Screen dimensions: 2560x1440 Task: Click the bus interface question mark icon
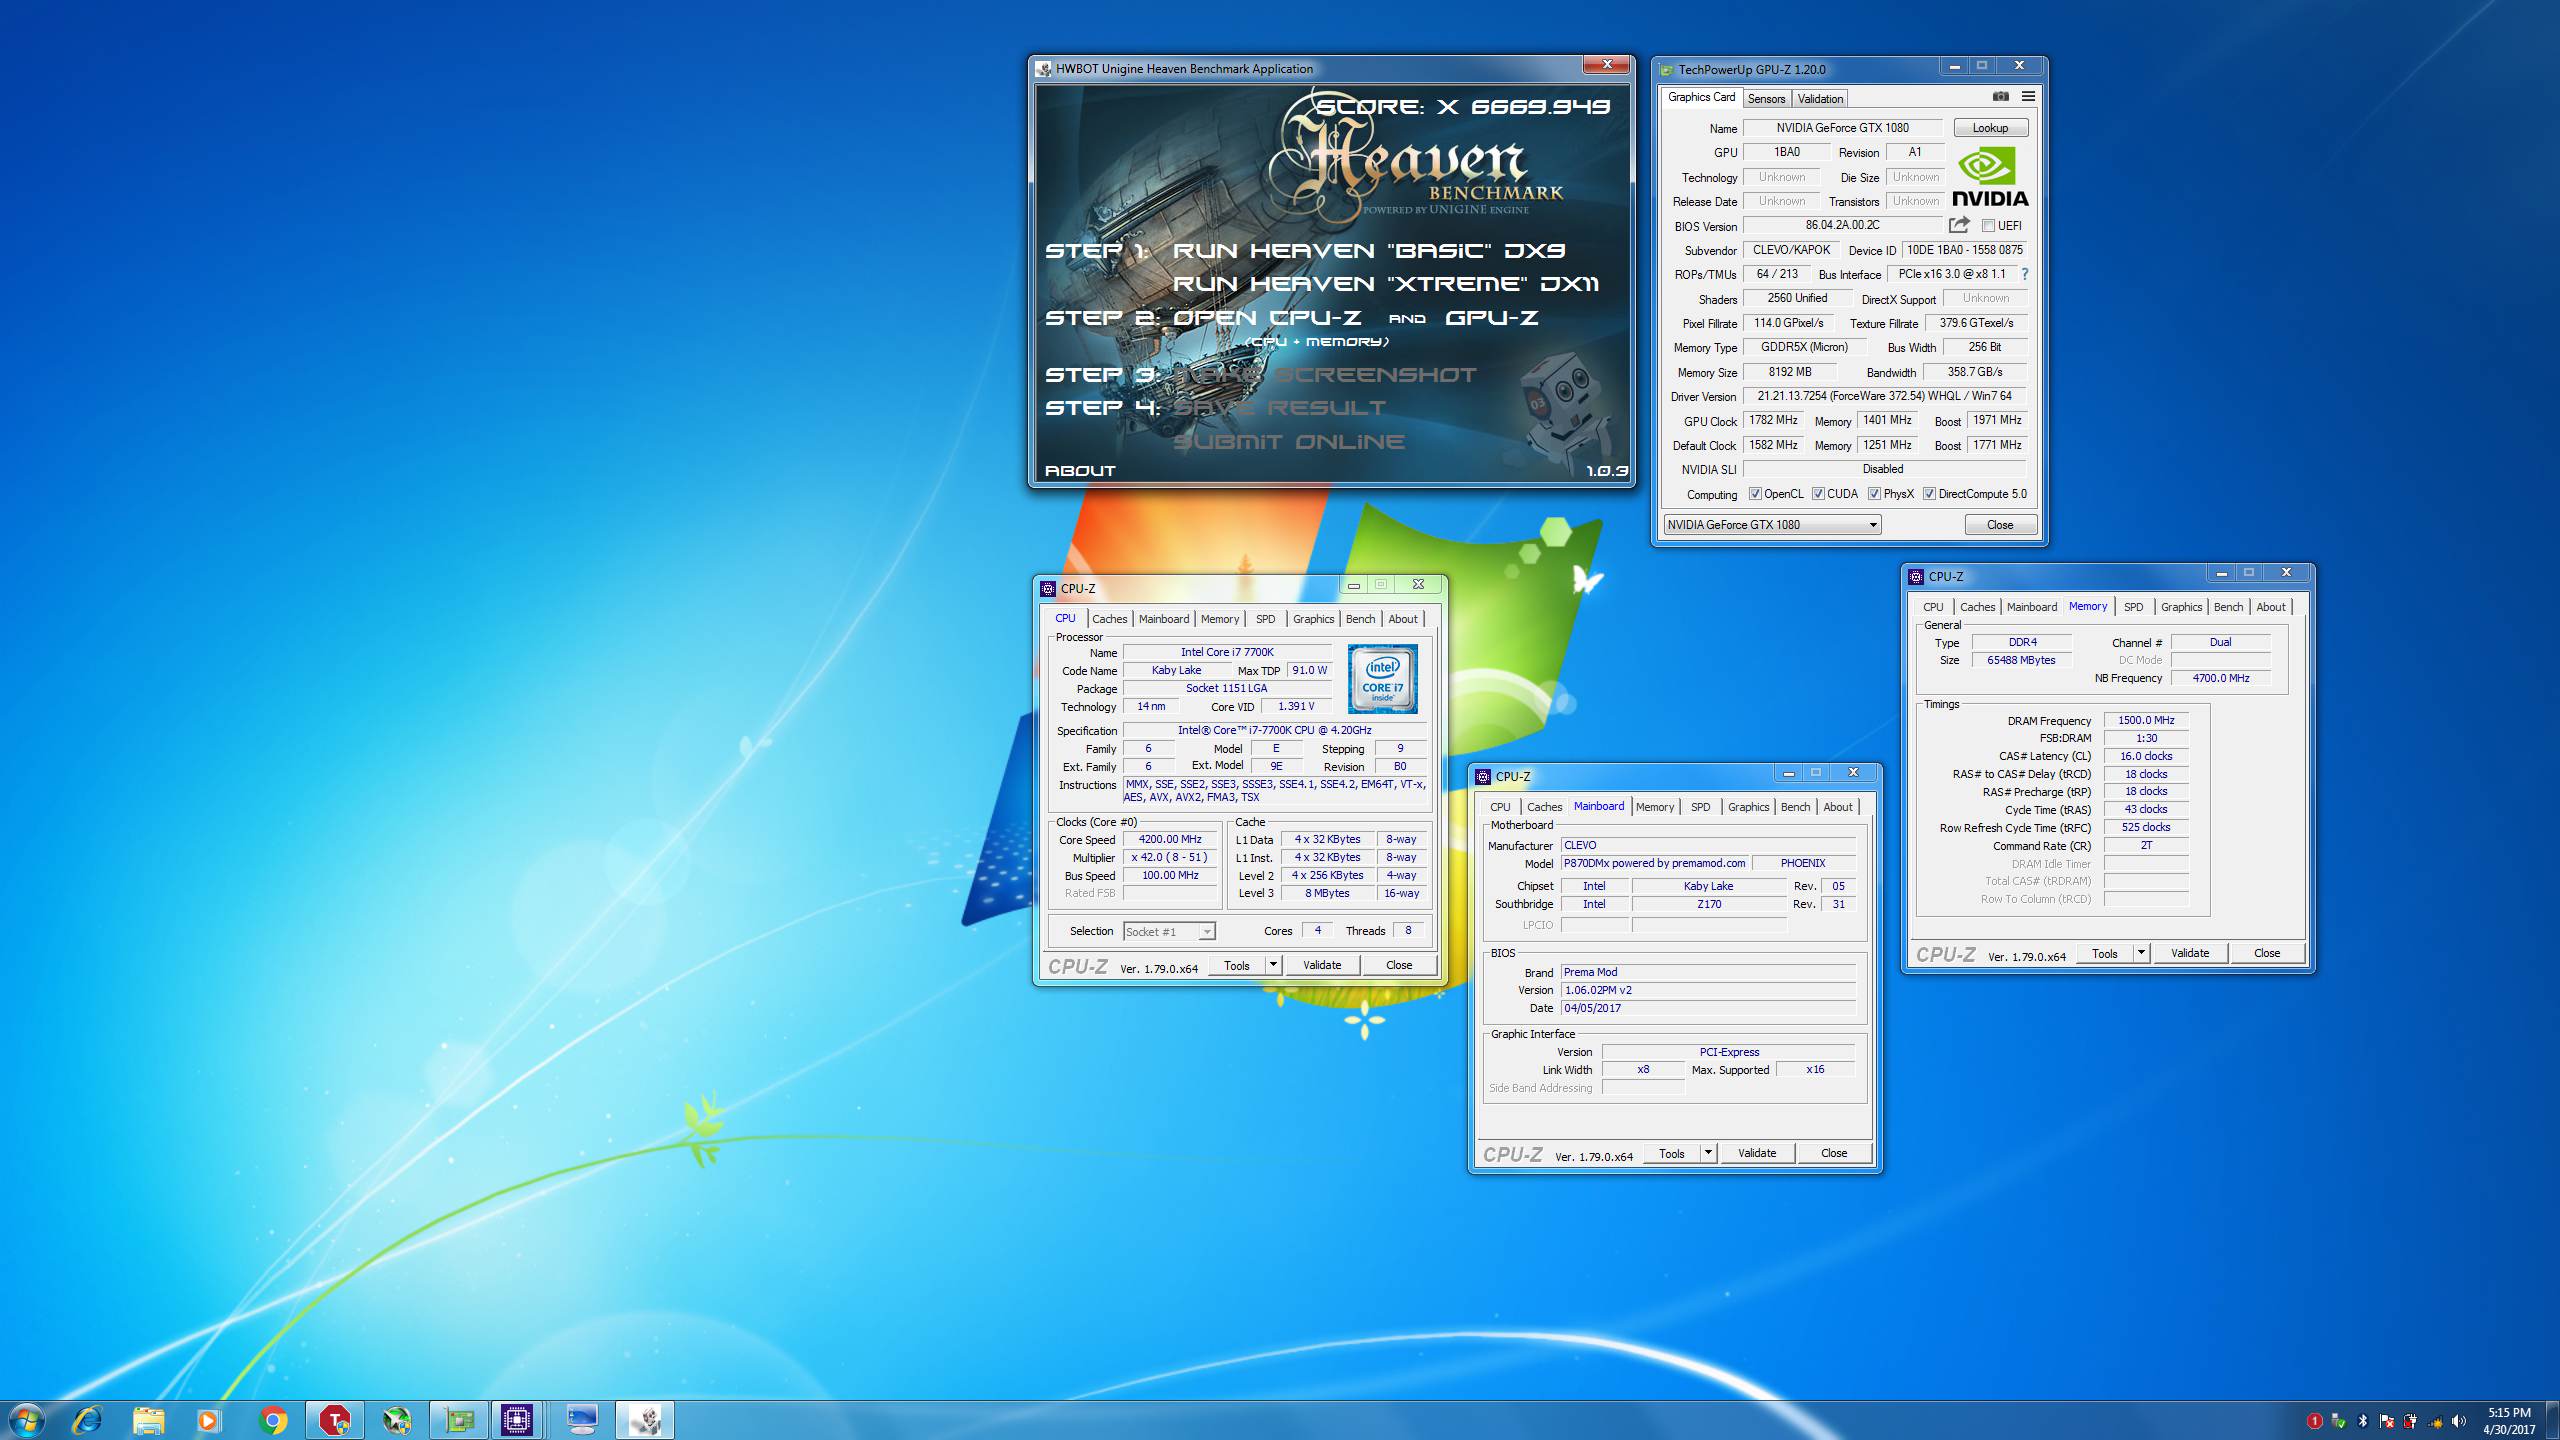click(2025, 274)
